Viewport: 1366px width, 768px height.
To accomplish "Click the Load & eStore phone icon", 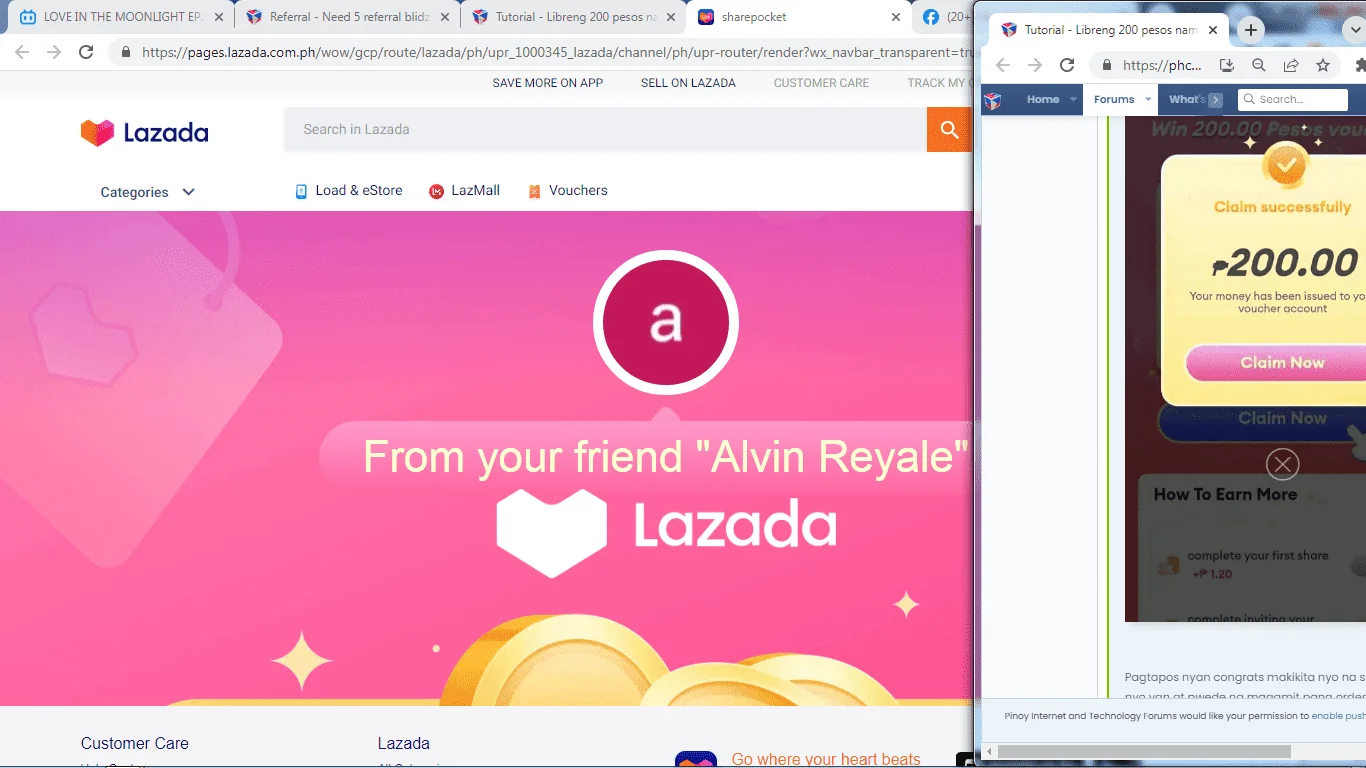I will [301, 191].
